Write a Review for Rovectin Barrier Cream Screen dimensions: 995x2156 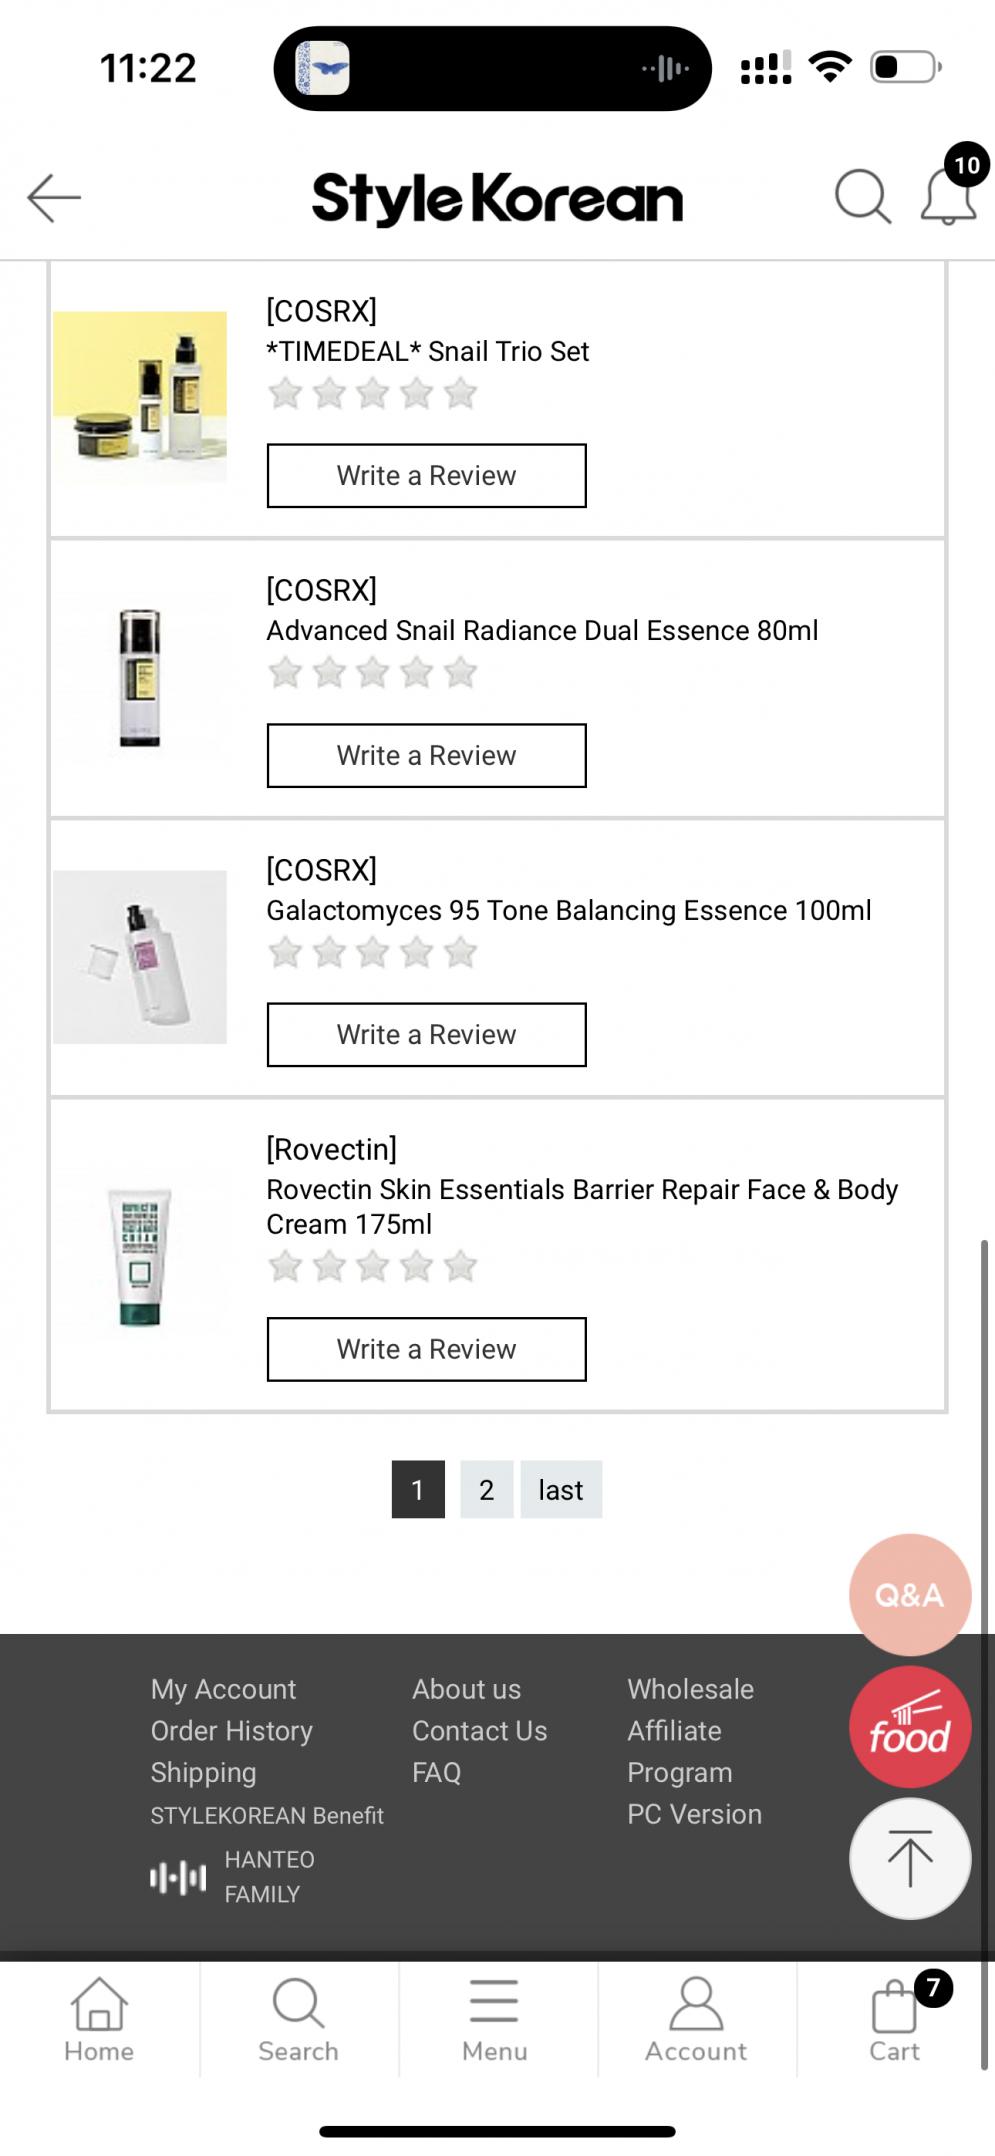pyautogui.click(x=427, y=1350)
